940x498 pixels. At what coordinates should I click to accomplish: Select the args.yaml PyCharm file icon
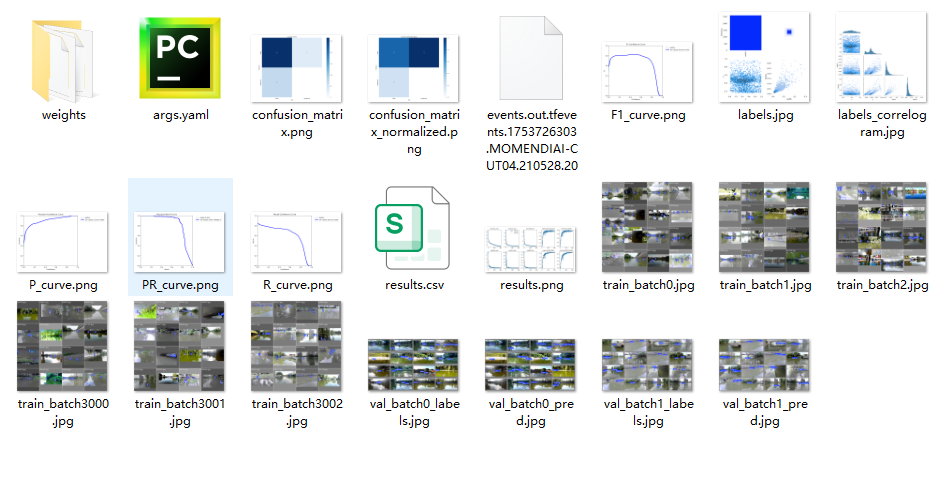tap(180, 58)
